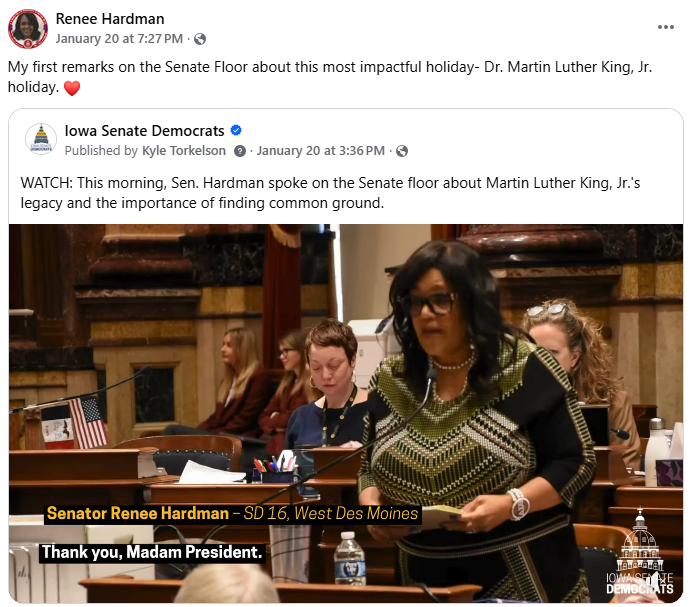Open the January 20 at 3:36 PM timestamp
The width and height of the screenshot is (691, 607).
click(321, 151)
